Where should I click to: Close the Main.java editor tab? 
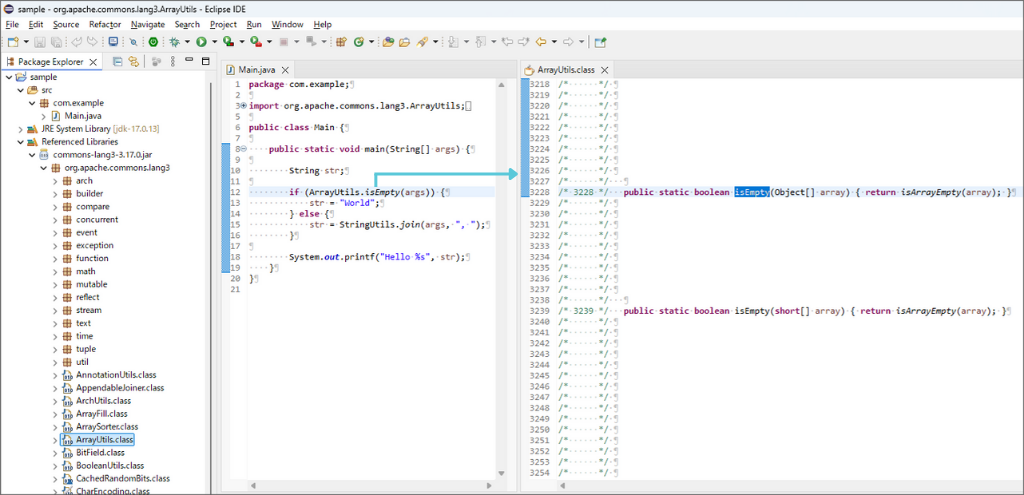283,69
